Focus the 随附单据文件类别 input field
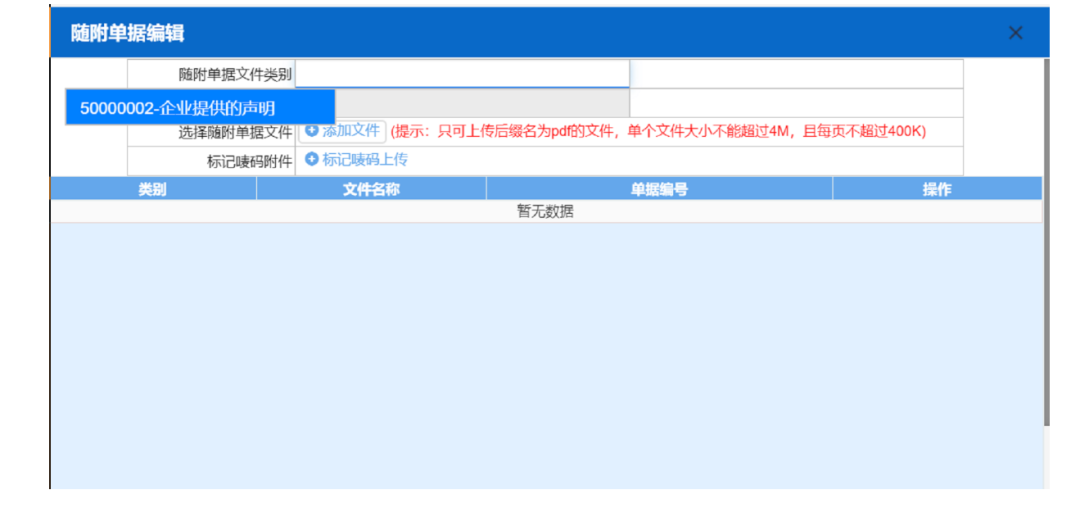The height and width of the screenshot is (526, 1080). [462, 74]
